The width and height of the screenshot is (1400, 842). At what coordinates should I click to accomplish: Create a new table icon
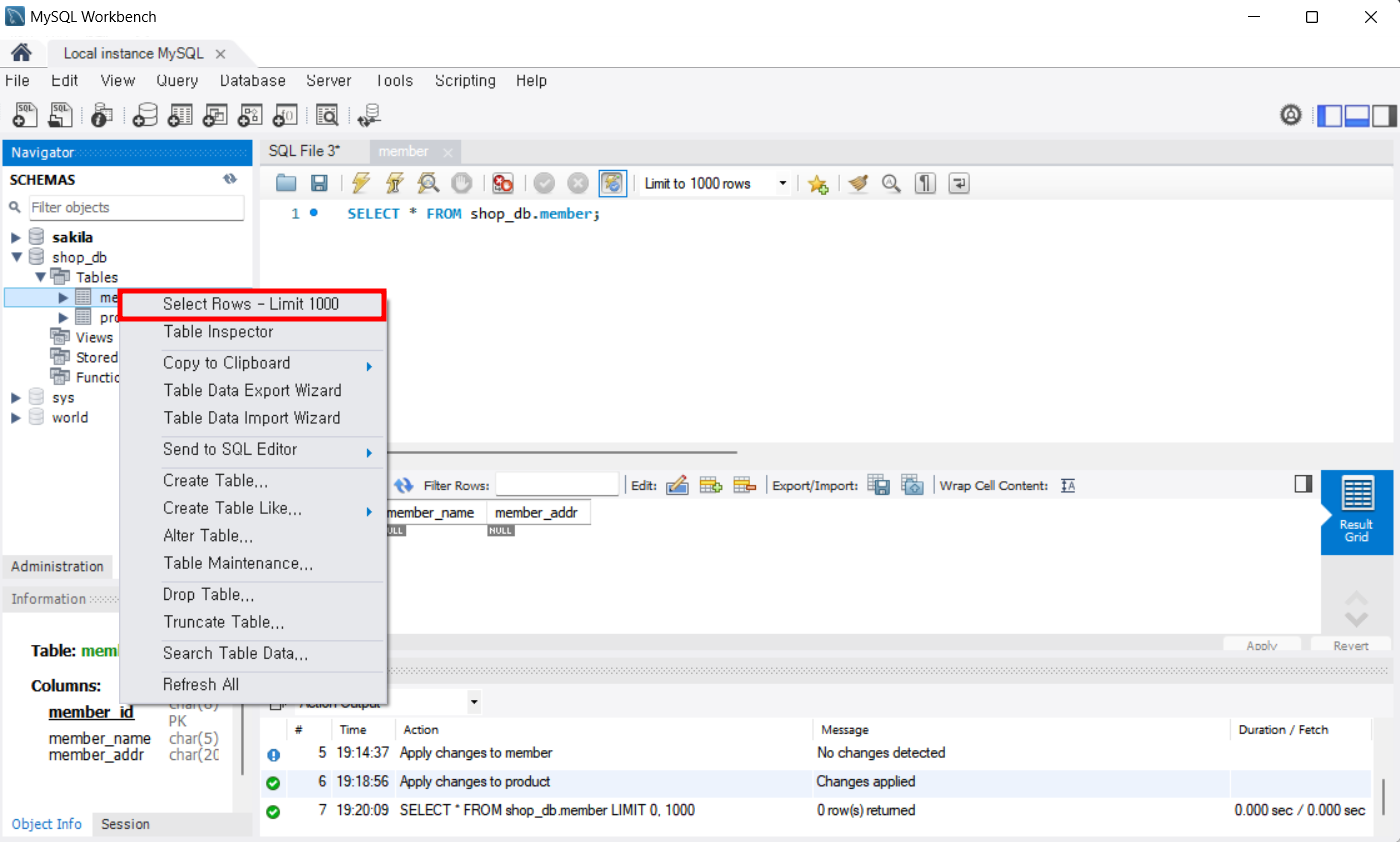[181, 115]
